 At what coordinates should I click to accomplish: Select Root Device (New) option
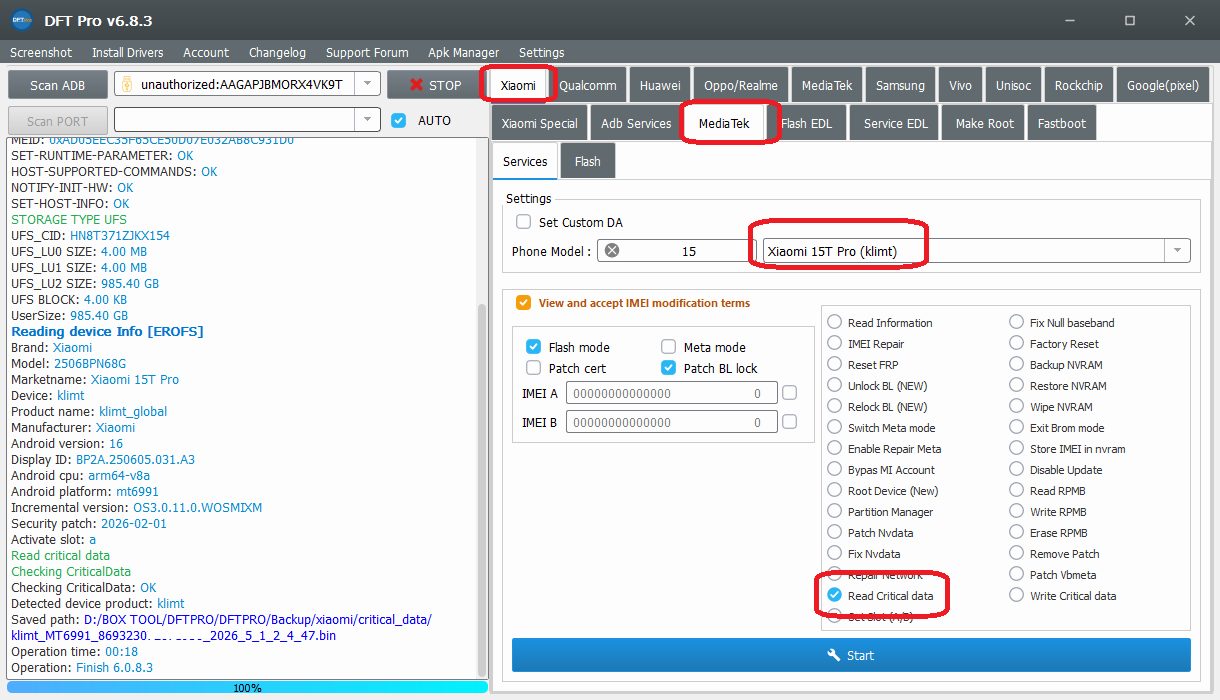click(835, 490)
